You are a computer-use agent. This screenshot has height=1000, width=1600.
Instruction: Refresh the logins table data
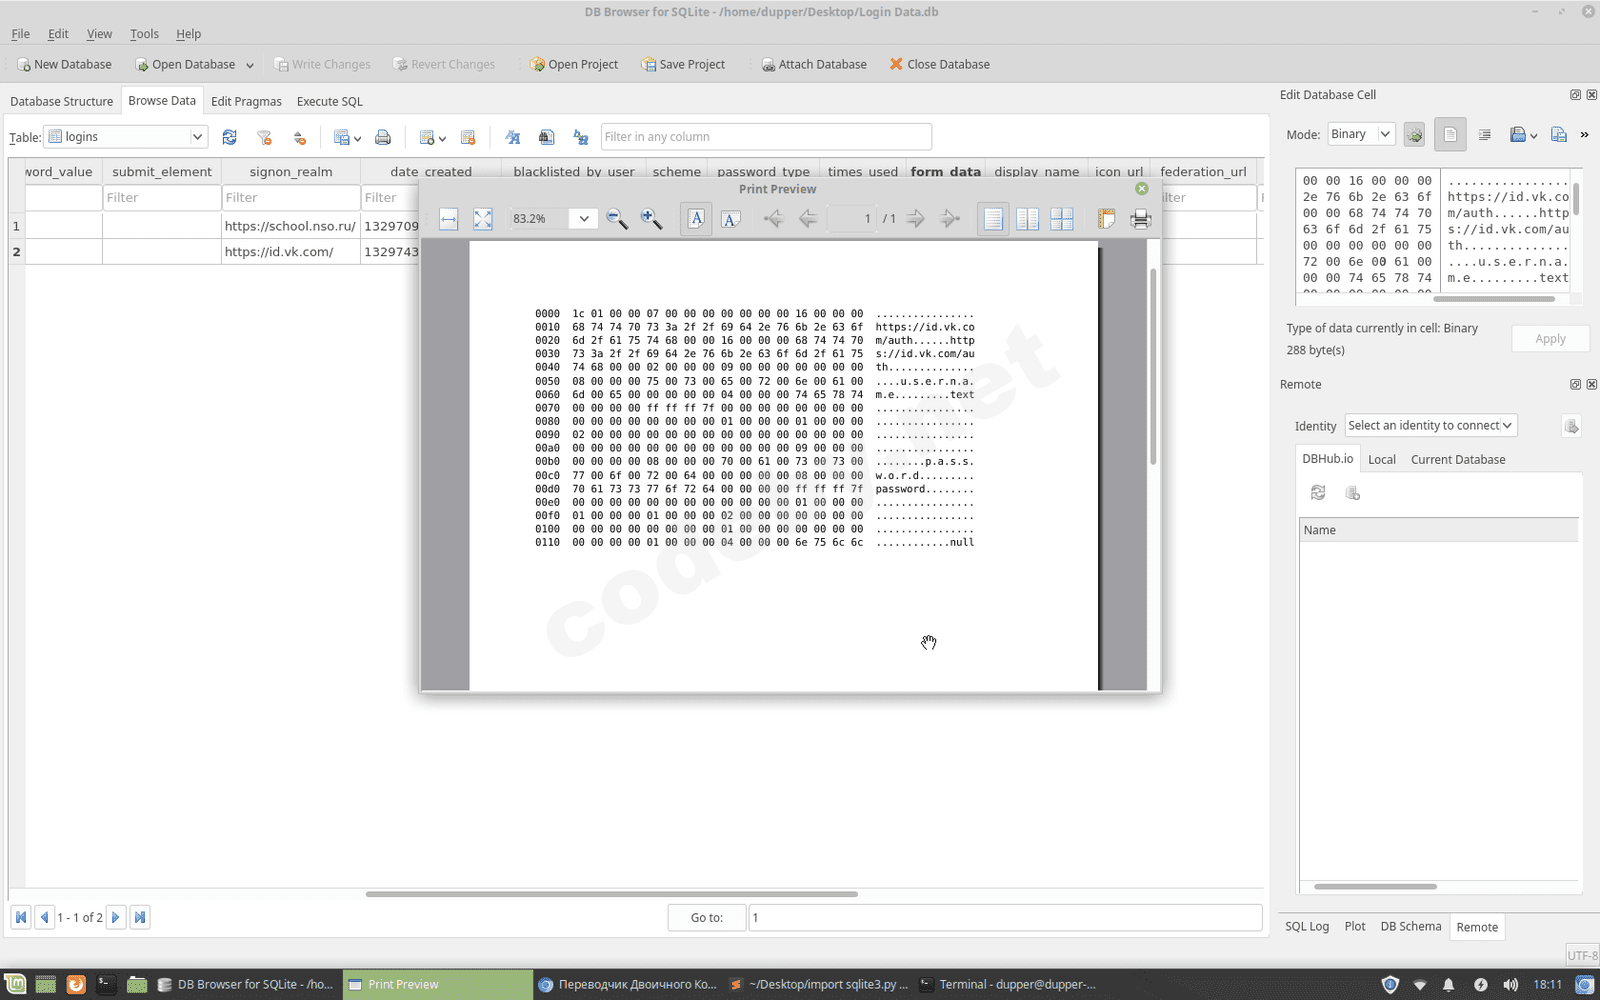tap(230, 137)
